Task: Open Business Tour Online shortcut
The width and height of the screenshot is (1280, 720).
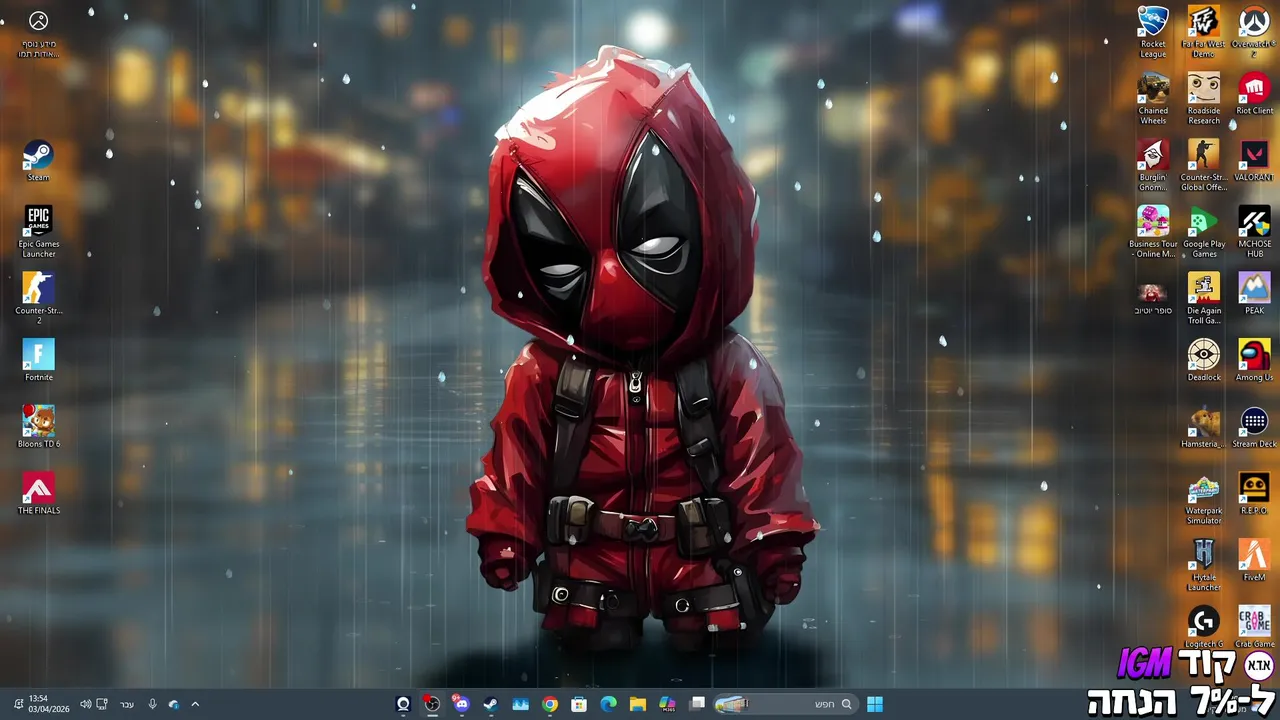Action: pos(1153,232)
